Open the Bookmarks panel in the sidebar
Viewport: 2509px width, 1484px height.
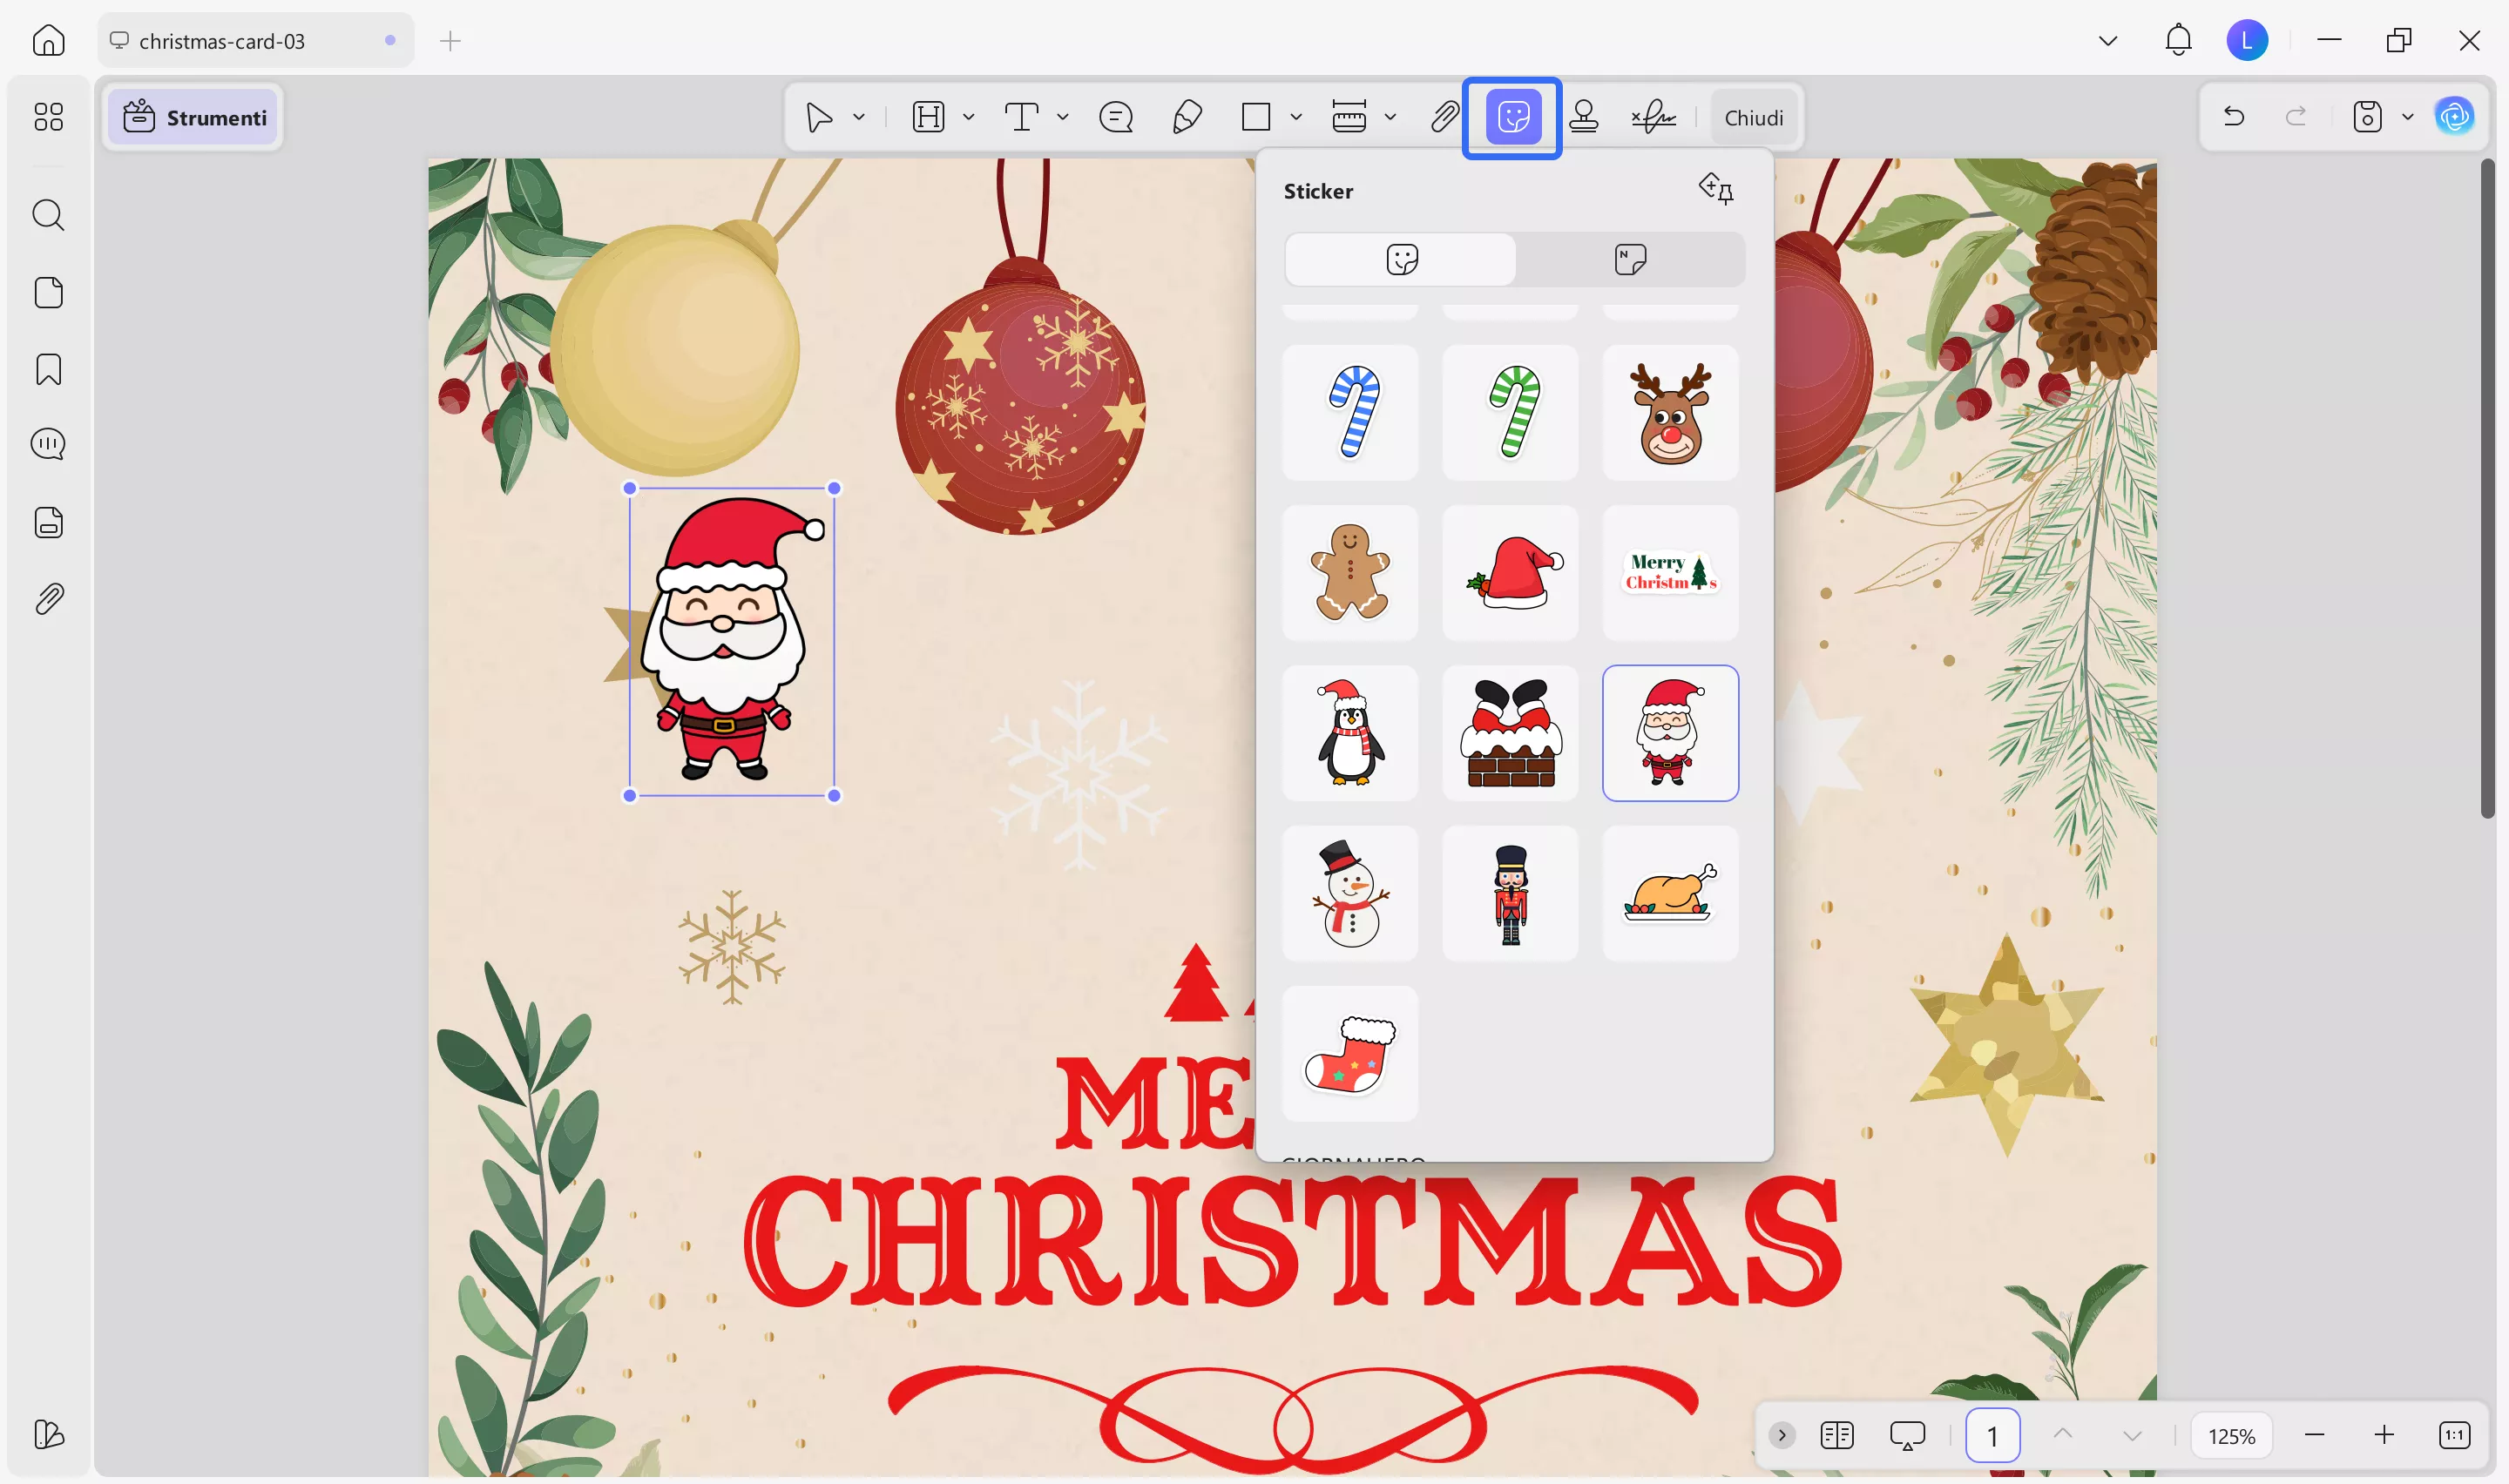[48, 369]
